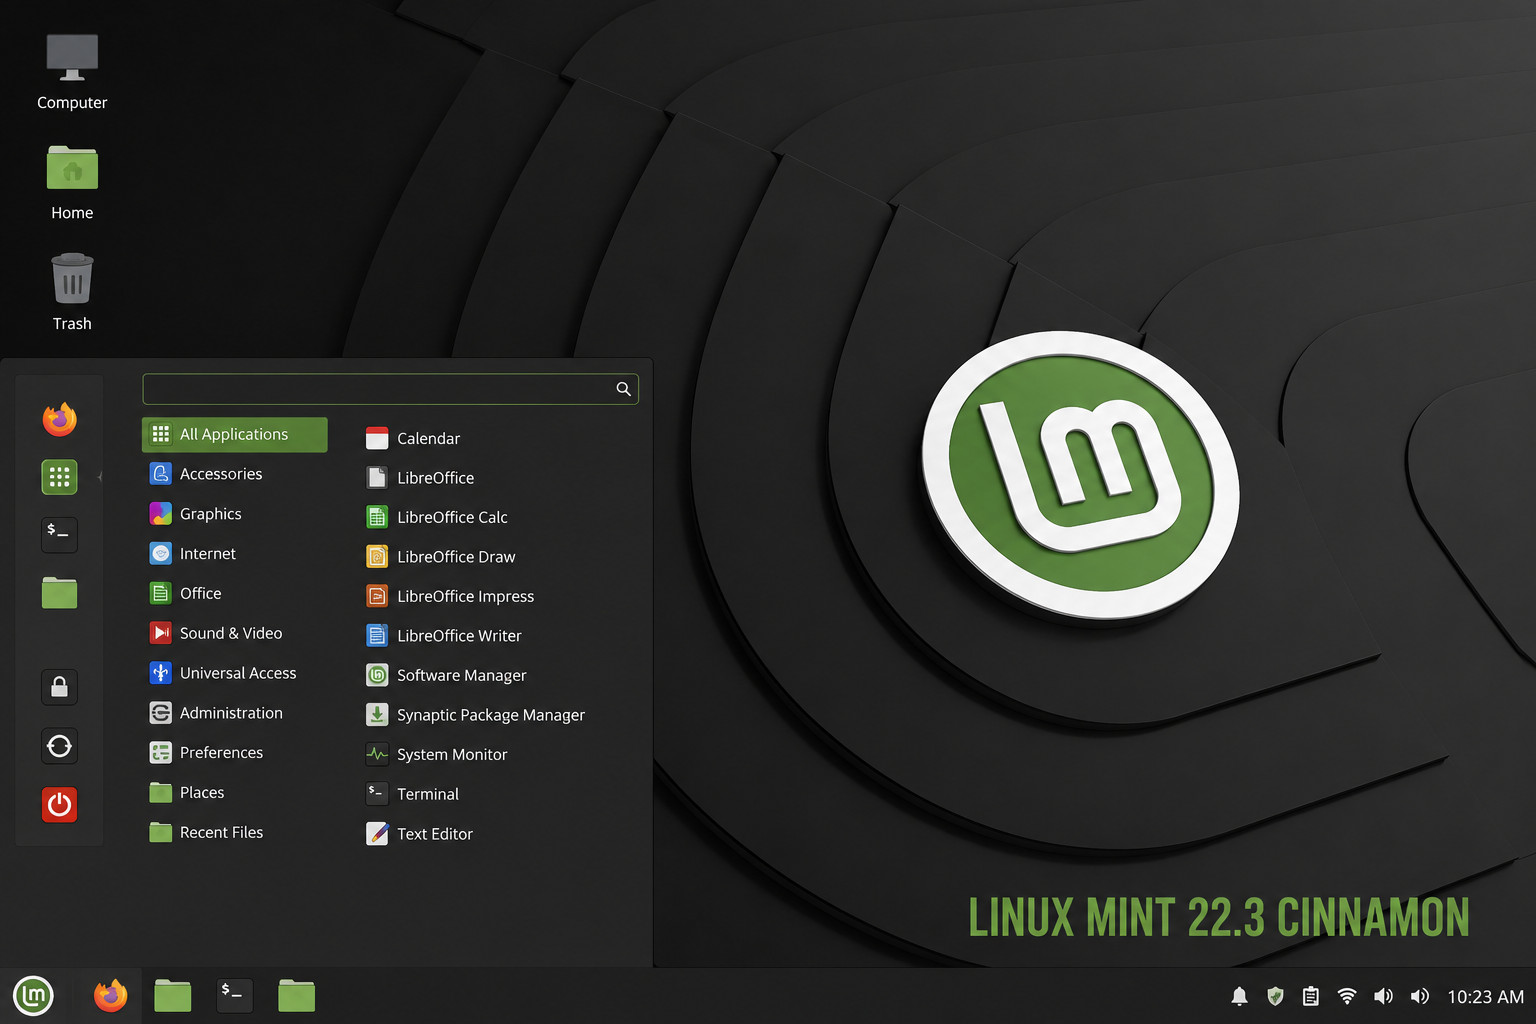The image size is (1536, 1024).
Task: Open the first green folder in the panel
Action: click(173, 996)
